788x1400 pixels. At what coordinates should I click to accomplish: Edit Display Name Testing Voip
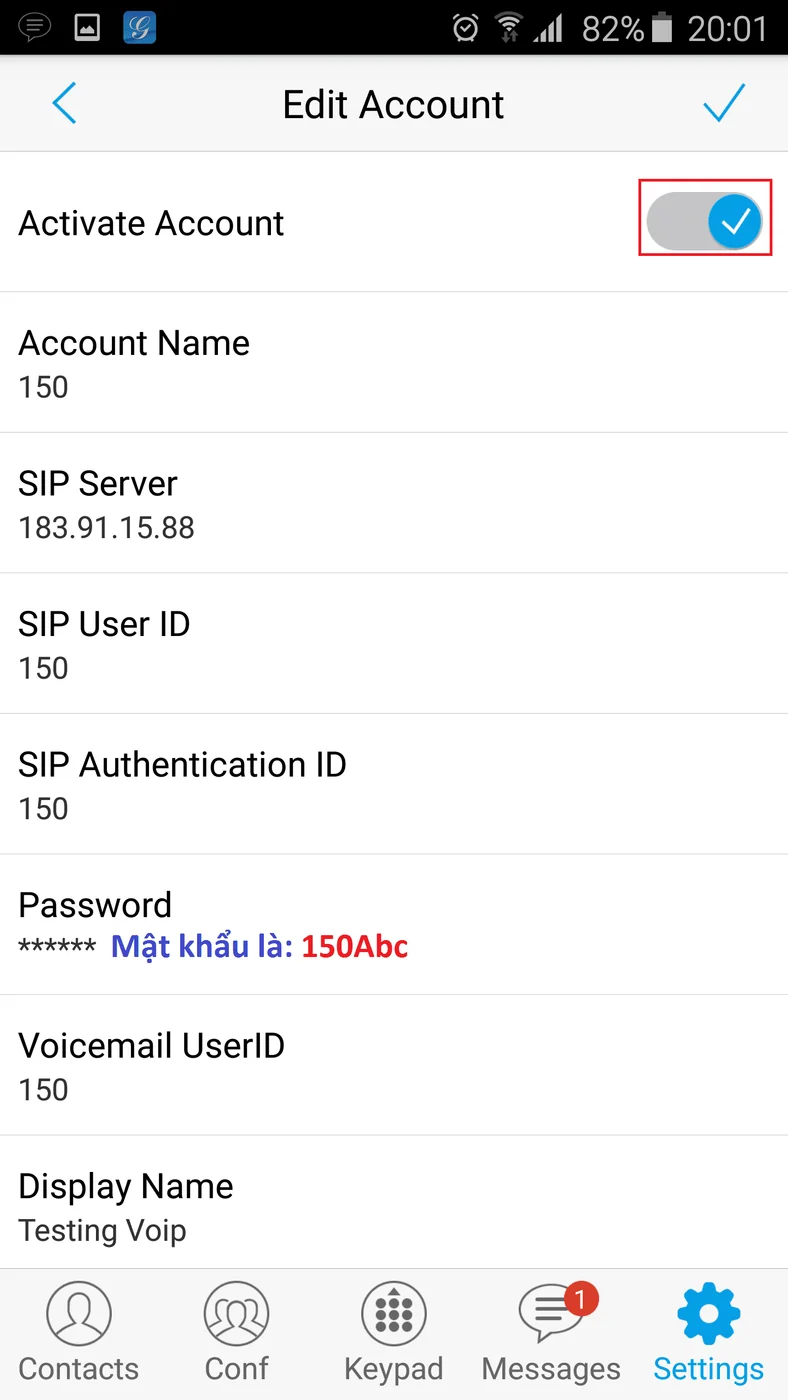click(x=394, y=1204)
